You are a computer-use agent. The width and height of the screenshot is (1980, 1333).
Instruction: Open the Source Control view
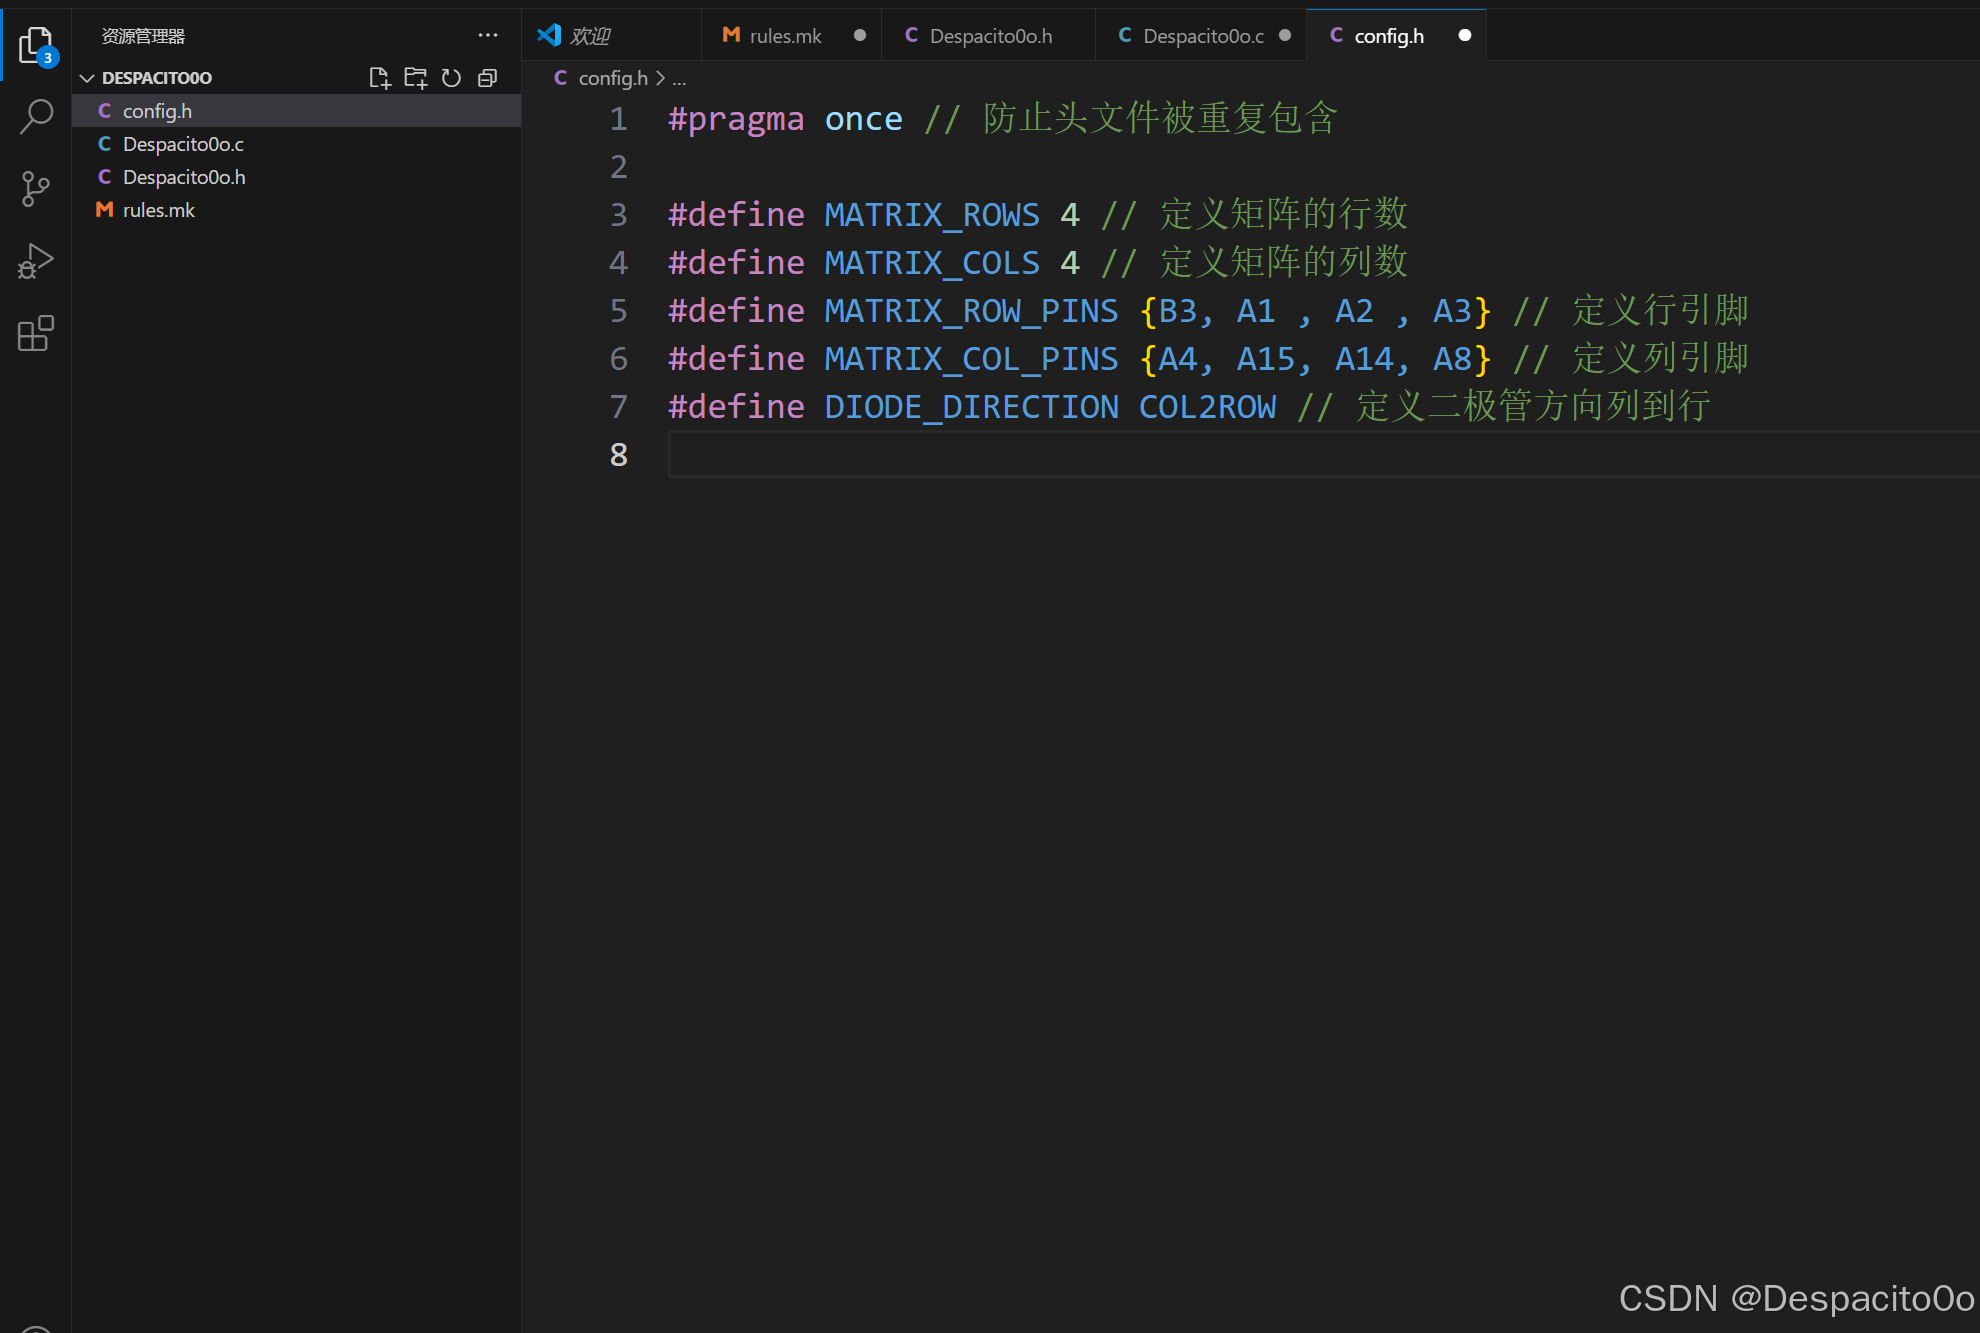36,189
